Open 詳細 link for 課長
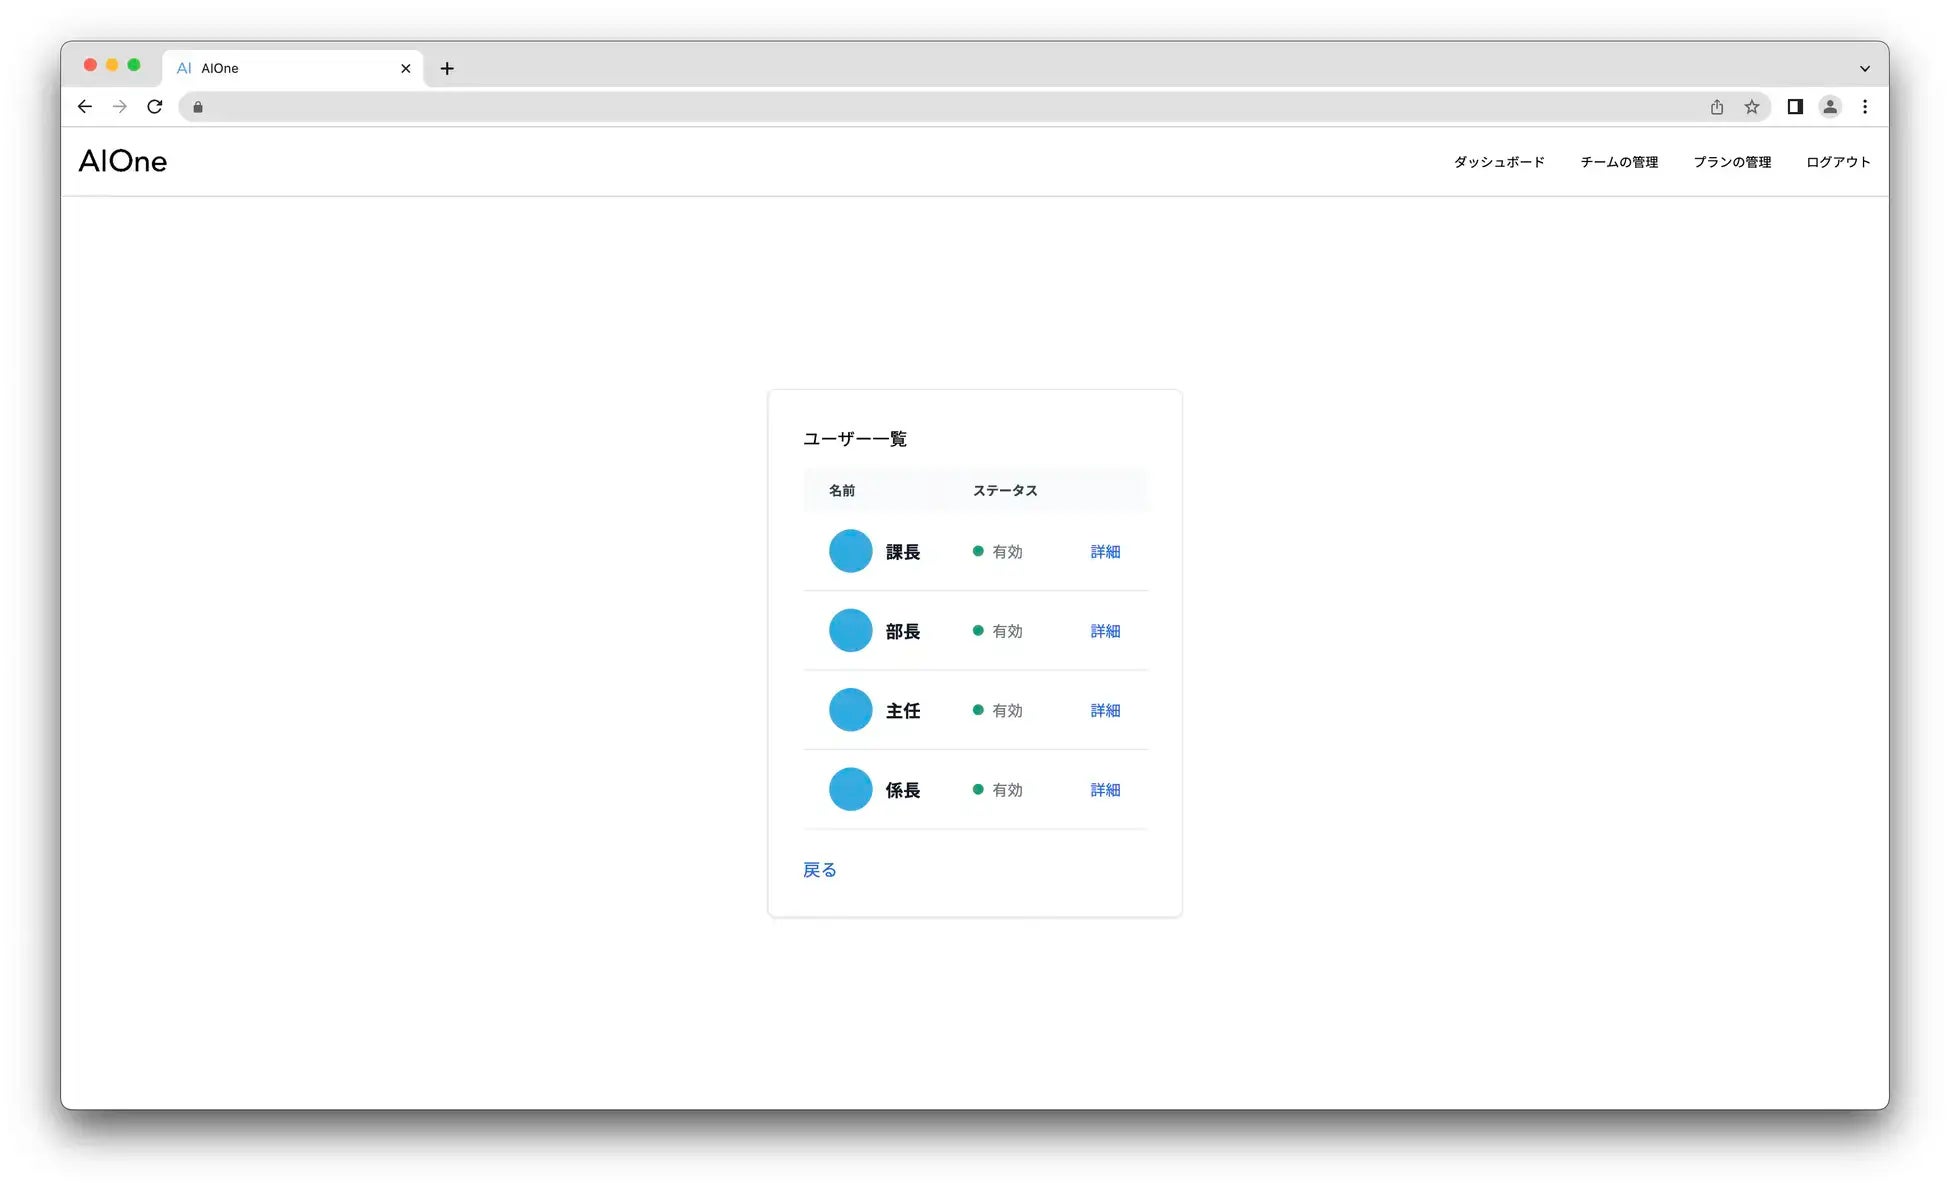This screenshot has width=1950, height=1190. 1104,552
